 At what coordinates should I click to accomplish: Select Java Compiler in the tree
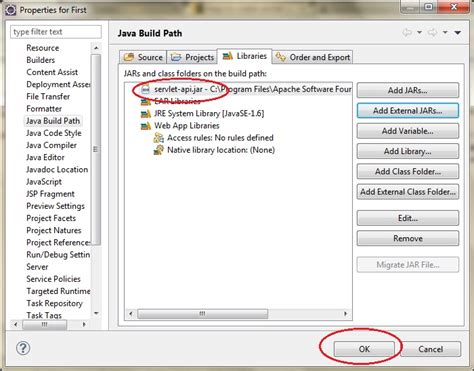pyautogui.click(x=51, y=145)
